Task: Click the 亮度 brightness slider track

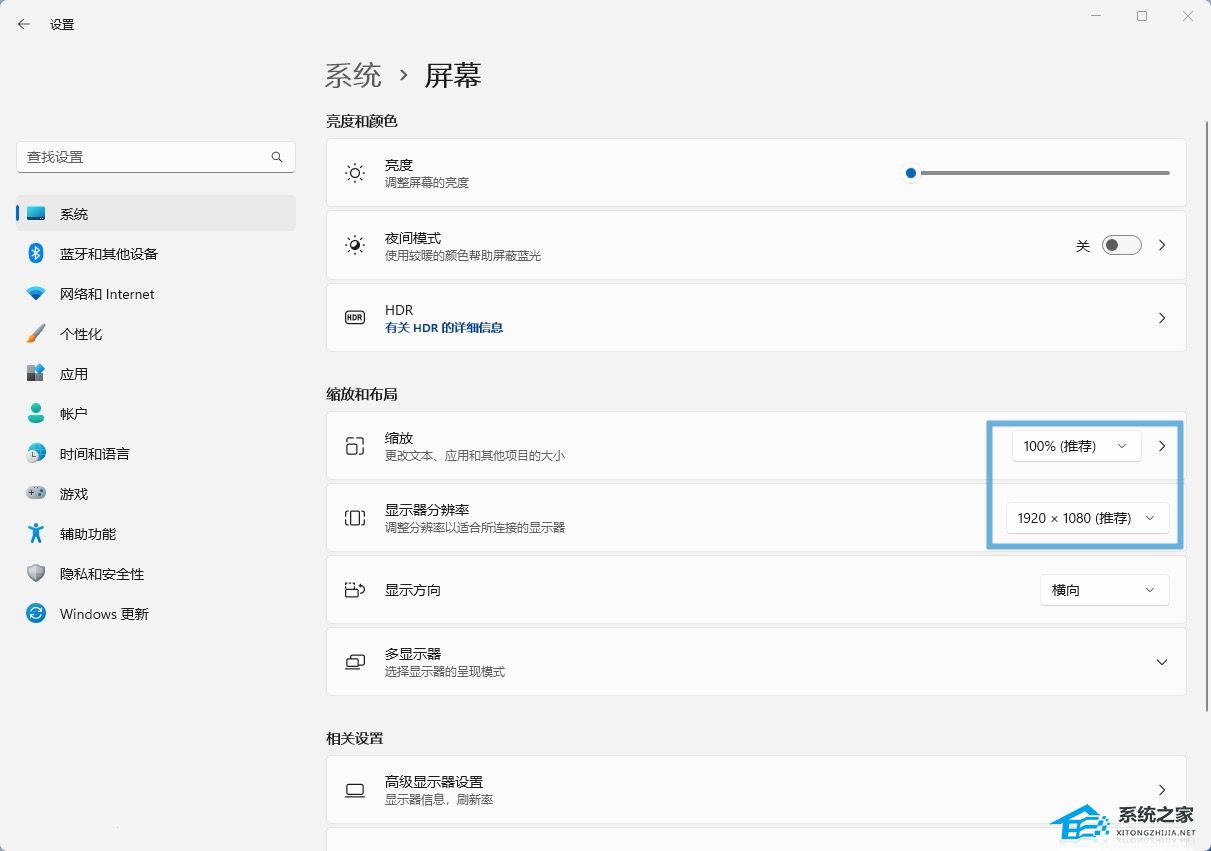Action: click(x=1040, y=173)
